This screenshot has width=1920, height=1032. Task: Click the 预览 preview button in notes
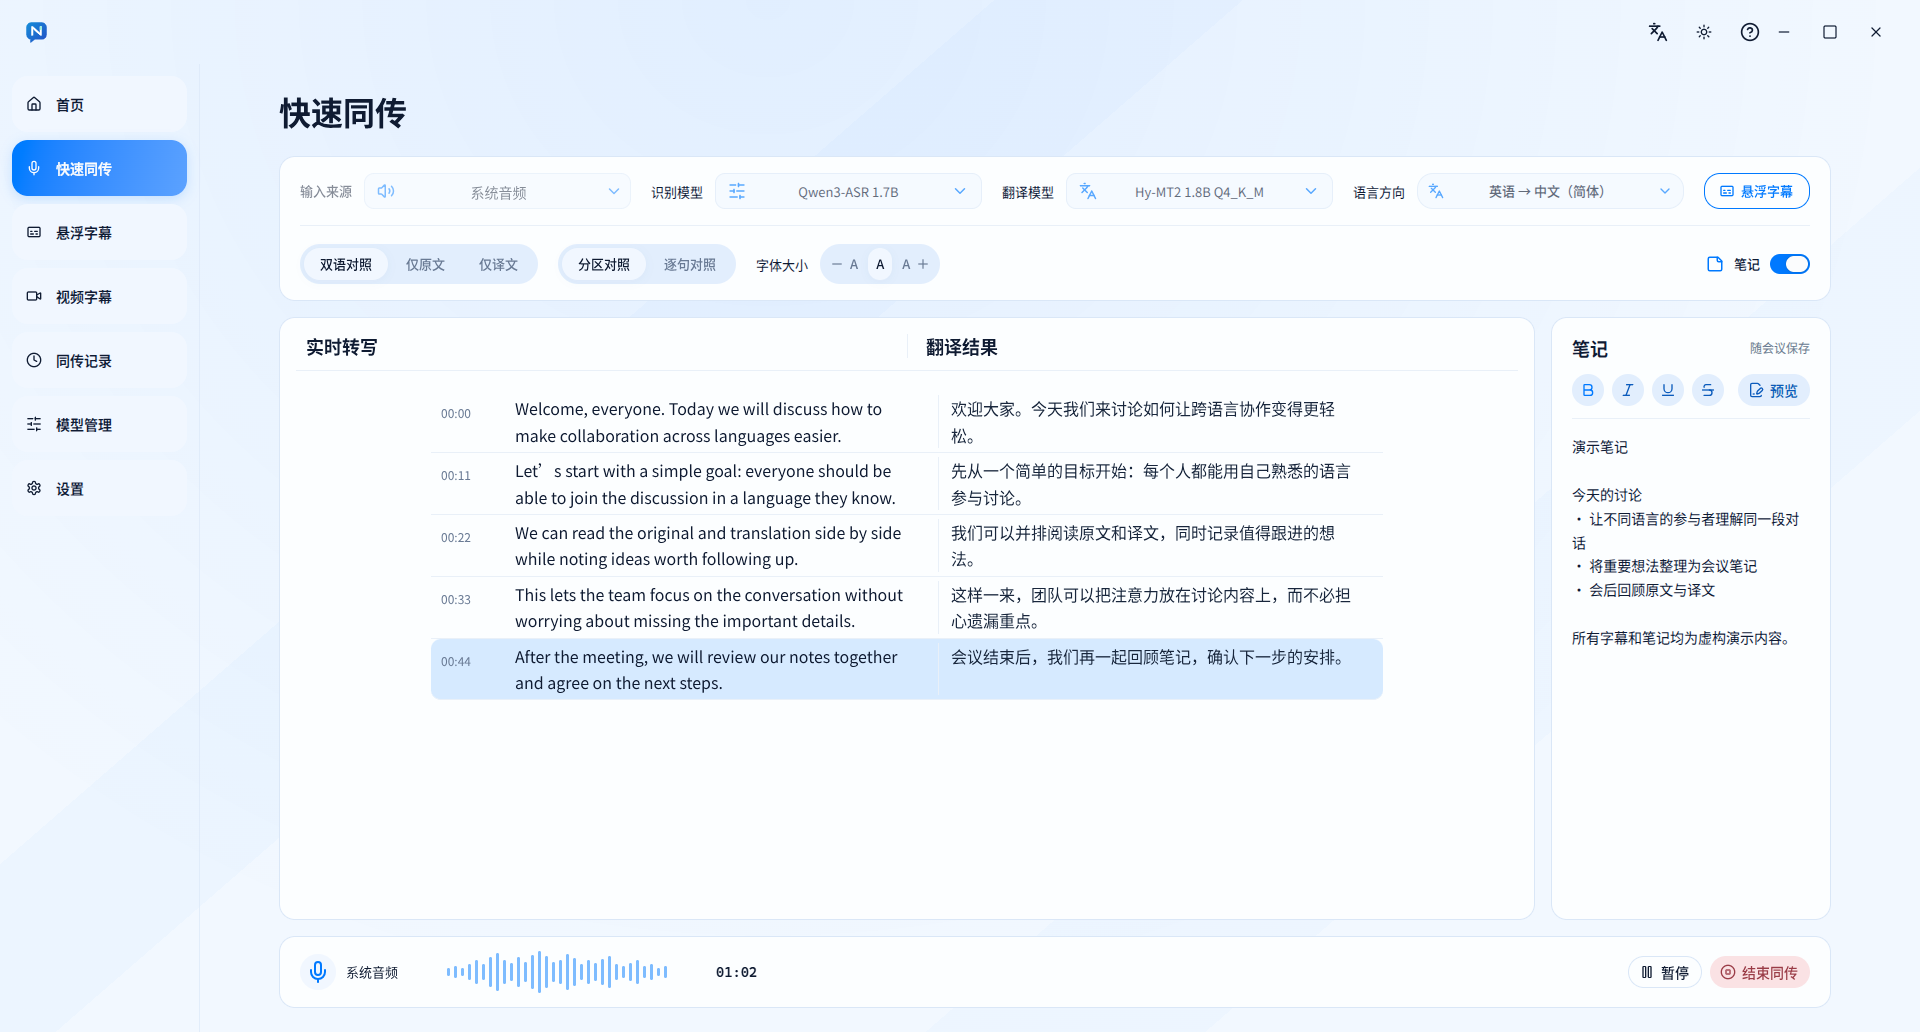click(1773, 390)
